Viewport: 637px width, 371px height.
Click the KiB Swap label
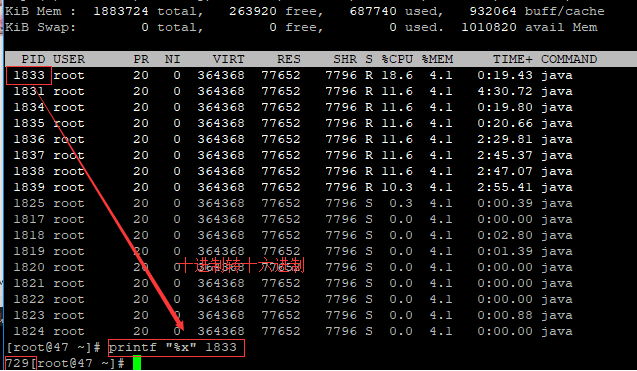tap(40, 27)
